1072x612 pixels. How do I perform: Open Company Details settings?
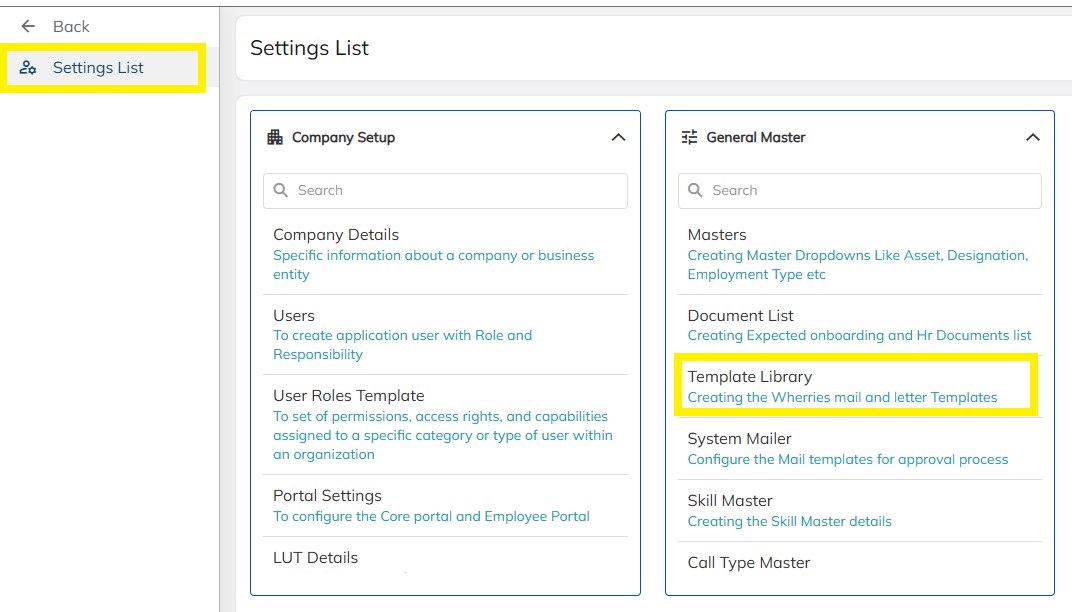336,235
